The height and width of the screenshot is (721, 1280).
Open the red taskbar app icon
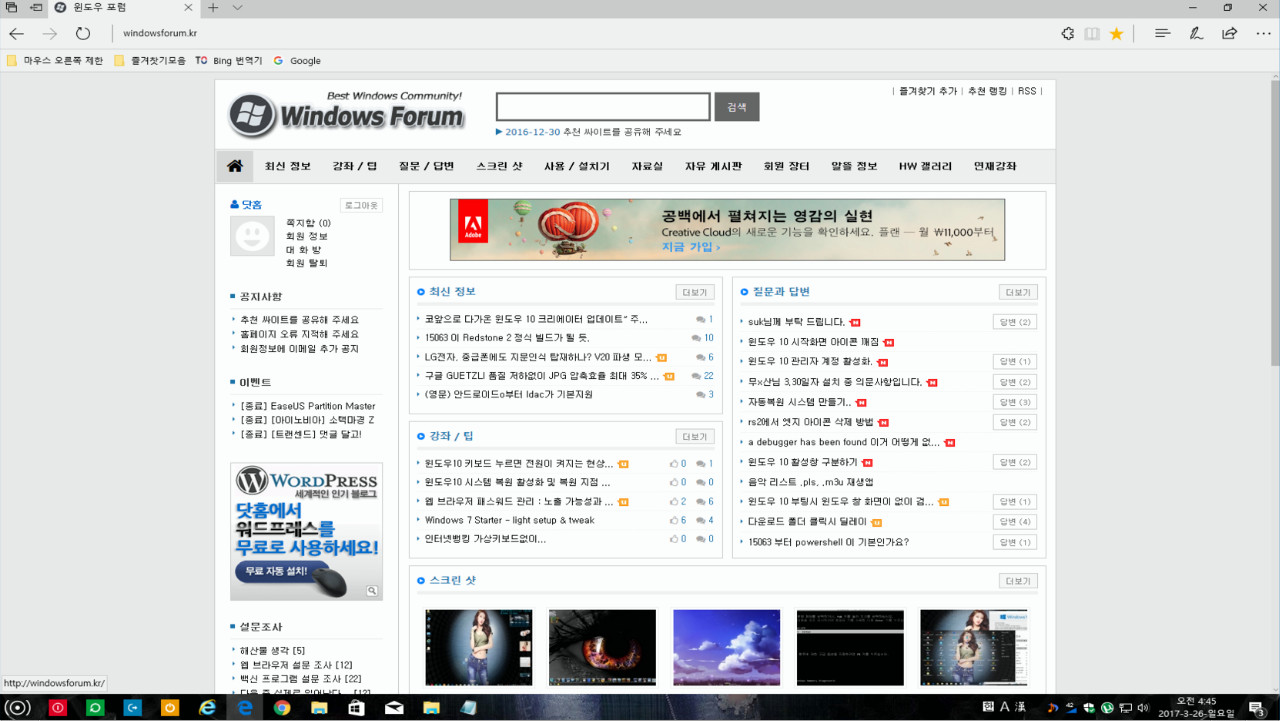click(x=59, y=708)
